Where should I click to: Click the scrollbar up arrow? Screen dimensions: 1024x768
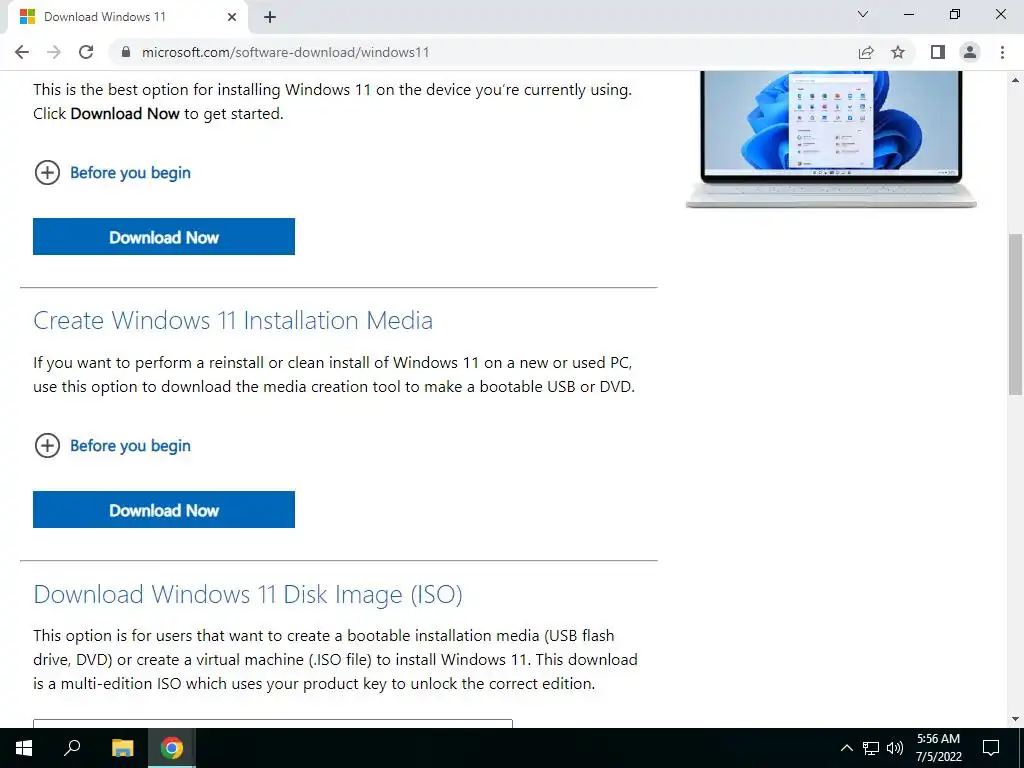coord(1015,80)
